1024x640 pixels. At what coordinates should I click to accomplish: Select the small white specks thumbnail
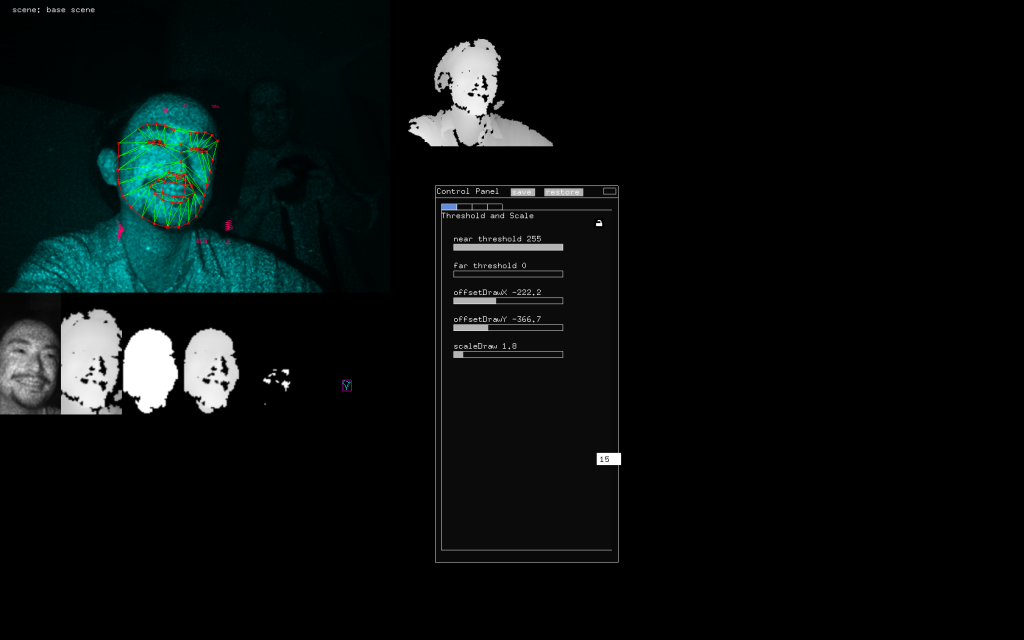(276, 380)
